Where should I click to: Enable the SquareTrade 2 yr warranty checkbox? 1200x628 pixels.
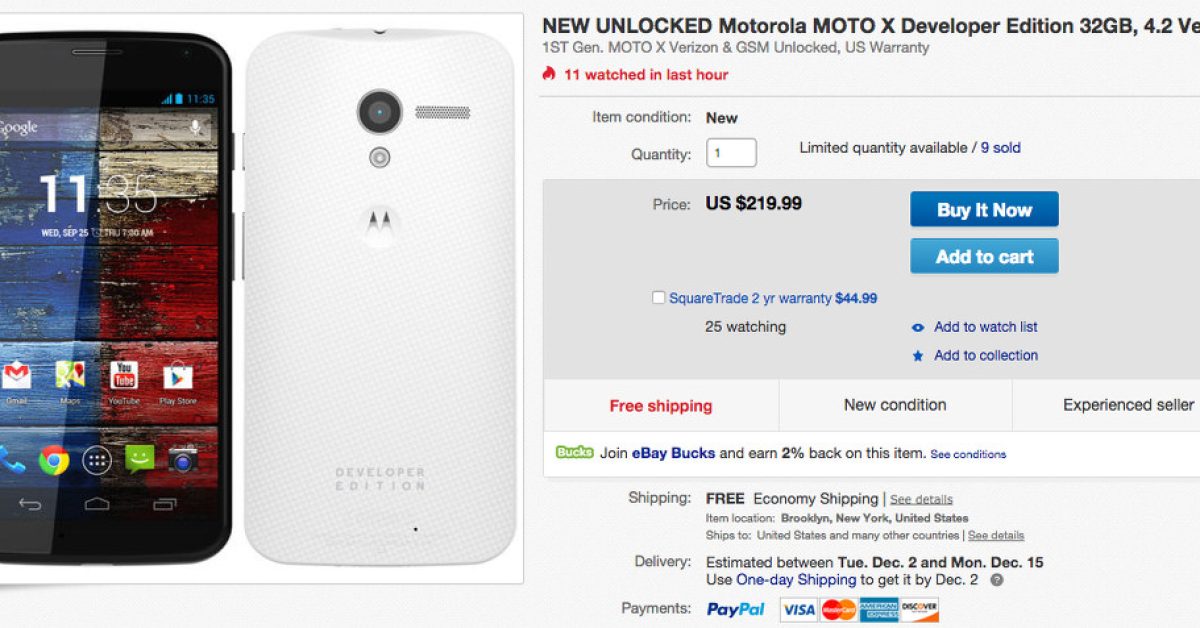tap(658, 298)
